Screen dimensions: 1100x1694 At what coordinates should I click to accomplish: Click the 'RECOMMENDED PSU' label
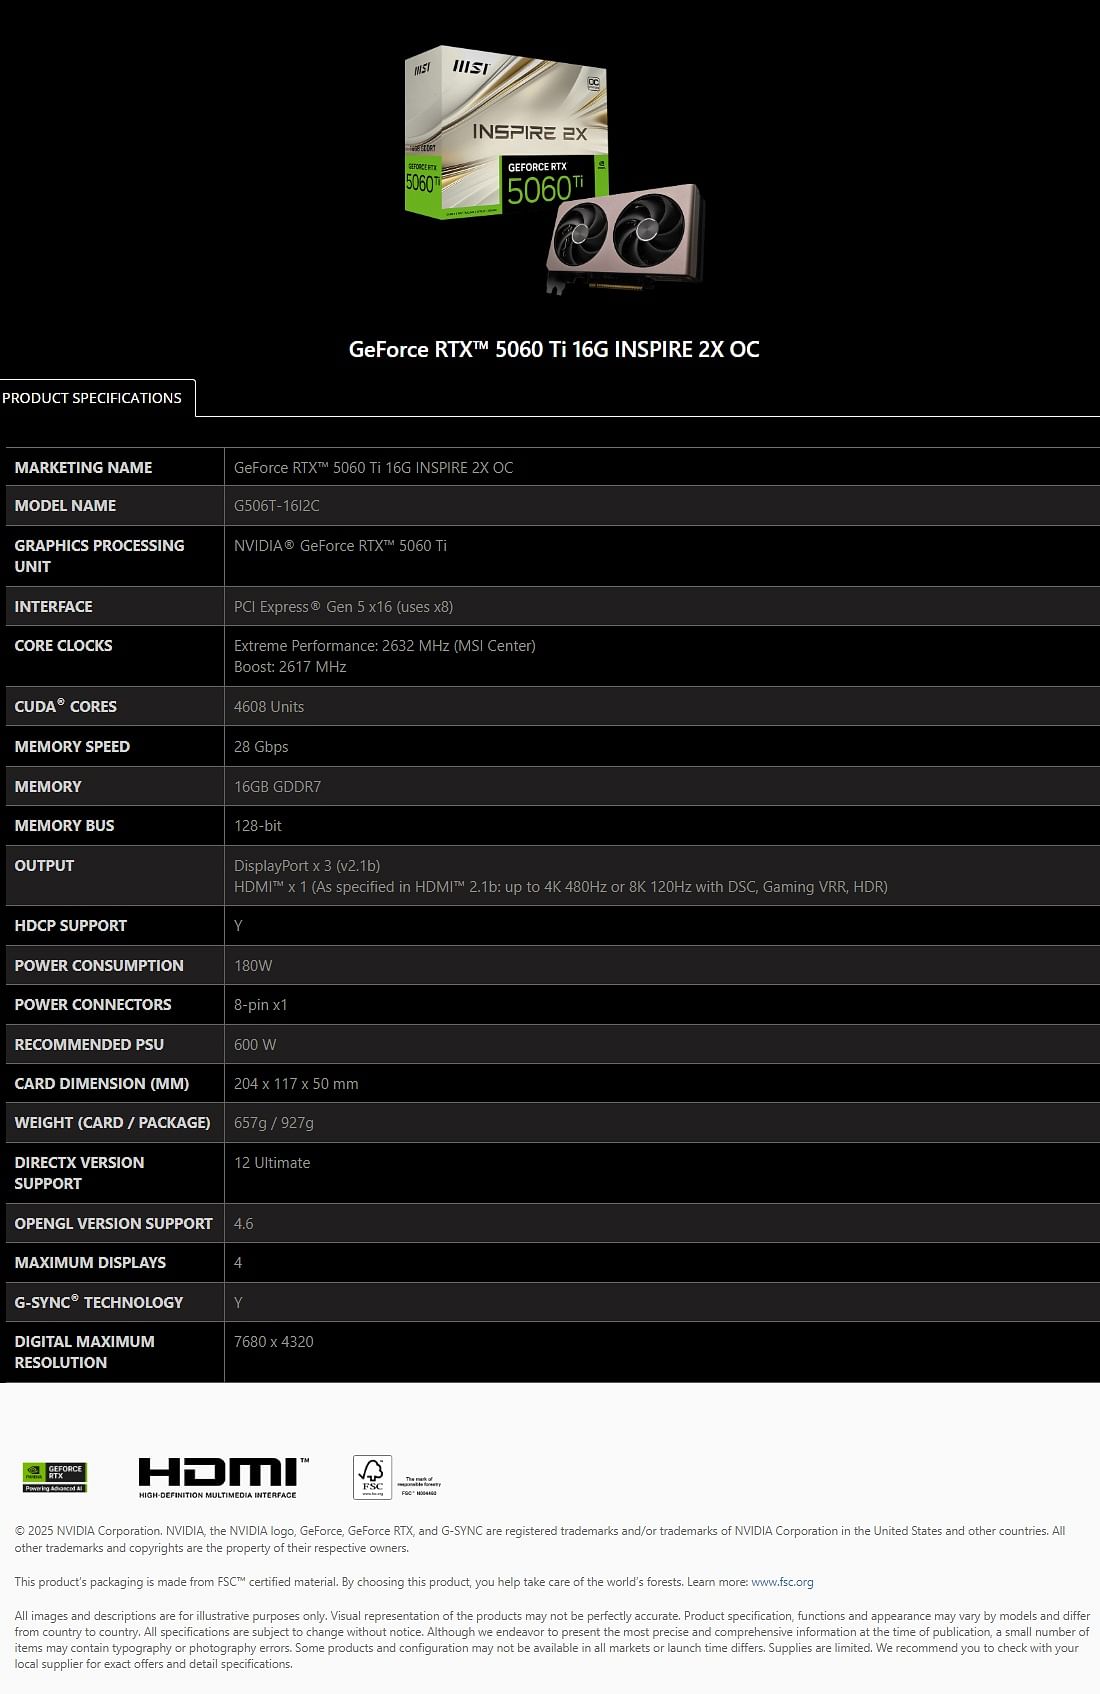[89, 1045]
